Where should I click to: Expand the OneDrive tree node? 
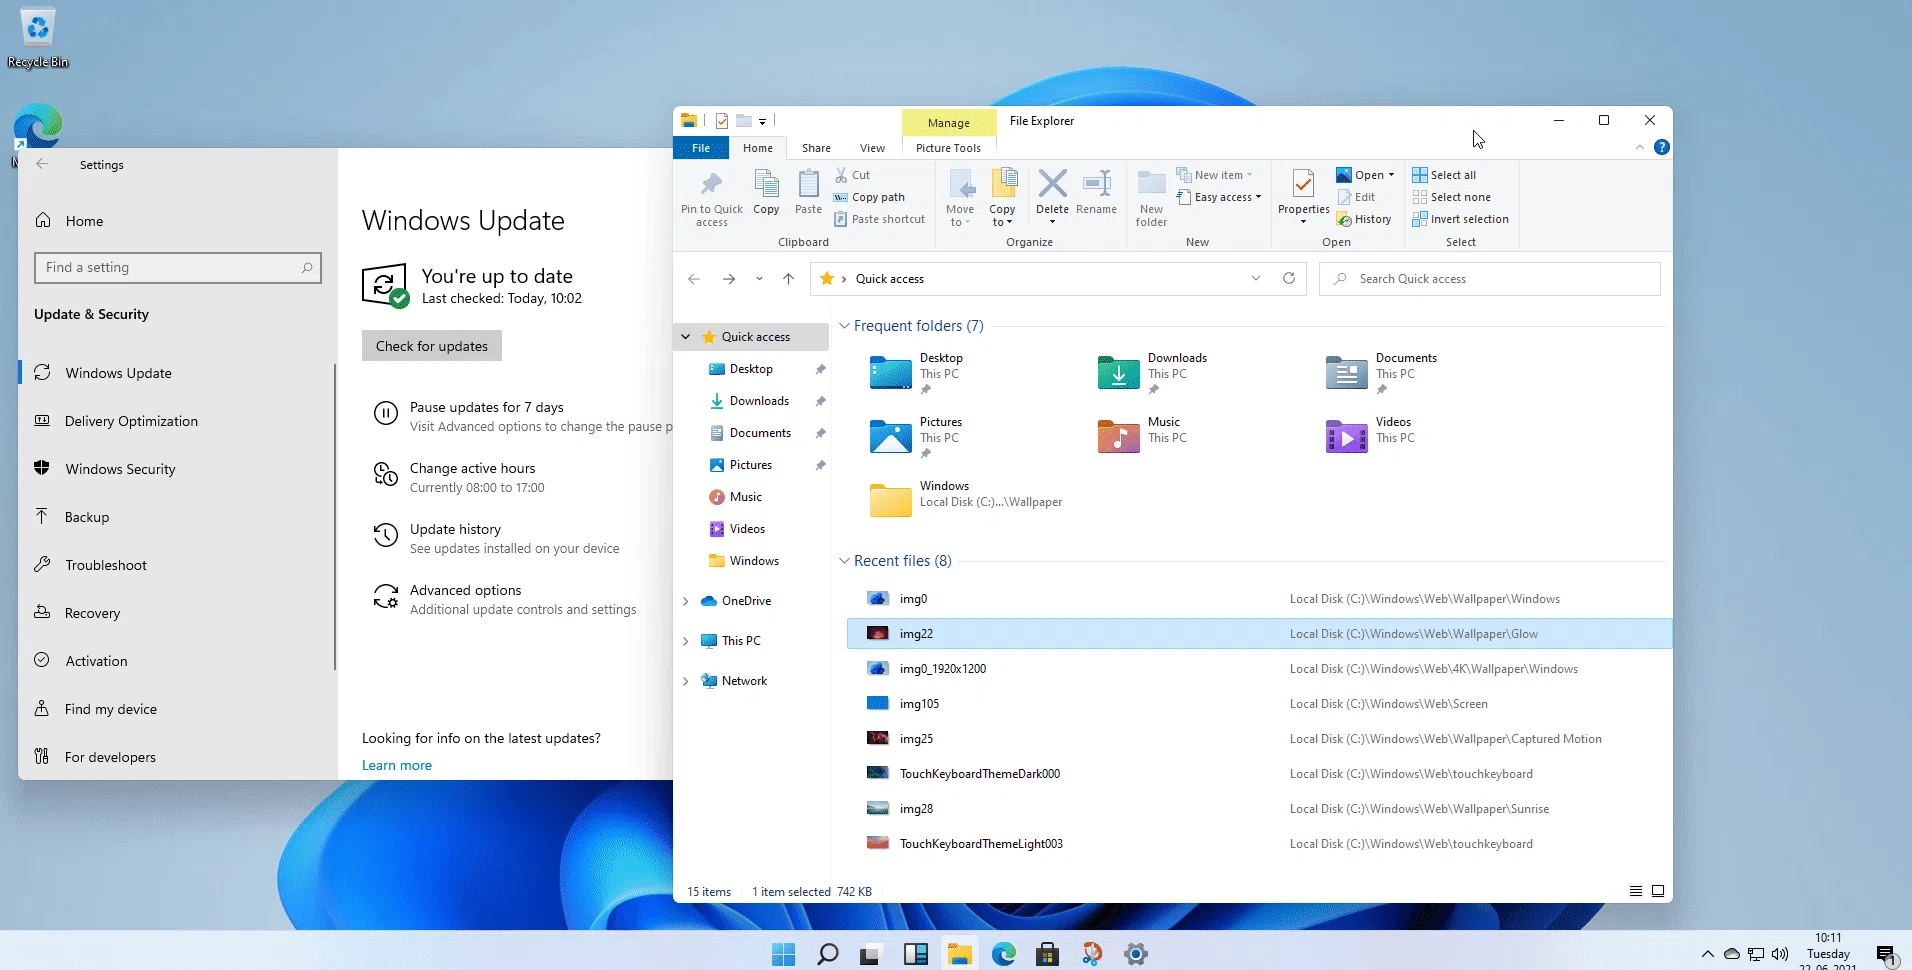click(x=685, y=601)
